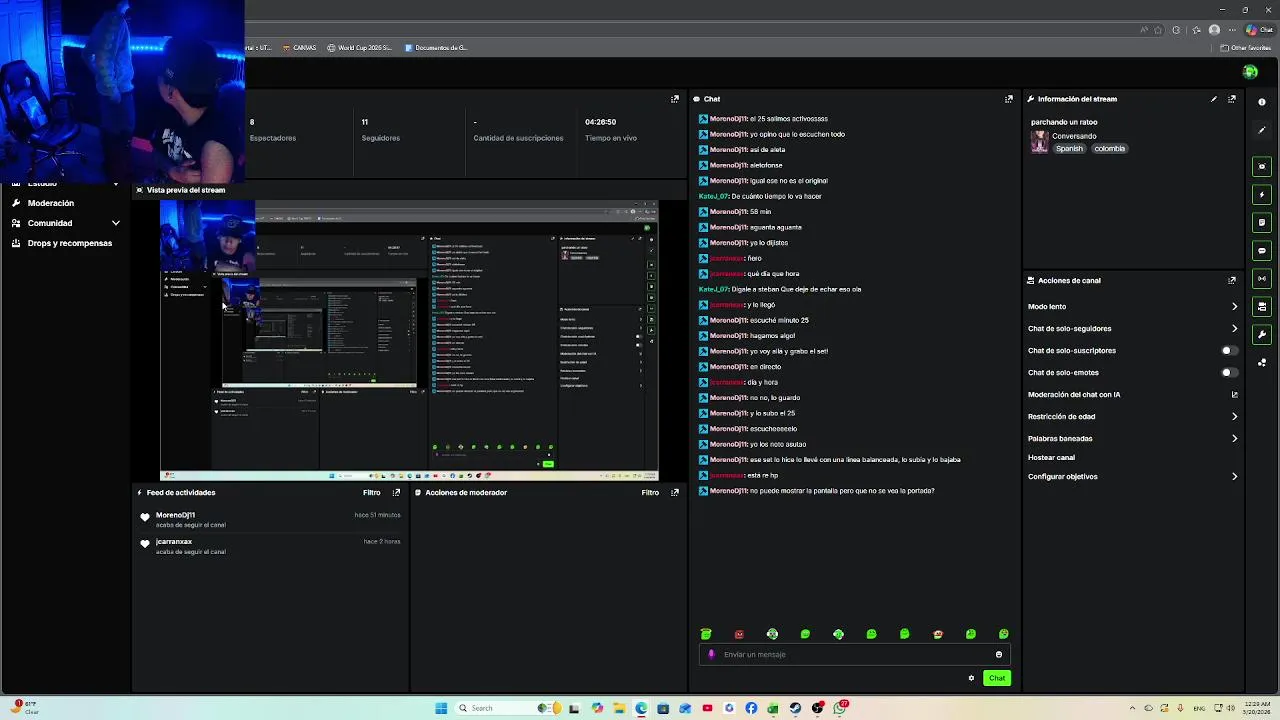The image size is (1280, 720).
Task: Click the stream preview video thumbnail
Action: coord(409,341)
